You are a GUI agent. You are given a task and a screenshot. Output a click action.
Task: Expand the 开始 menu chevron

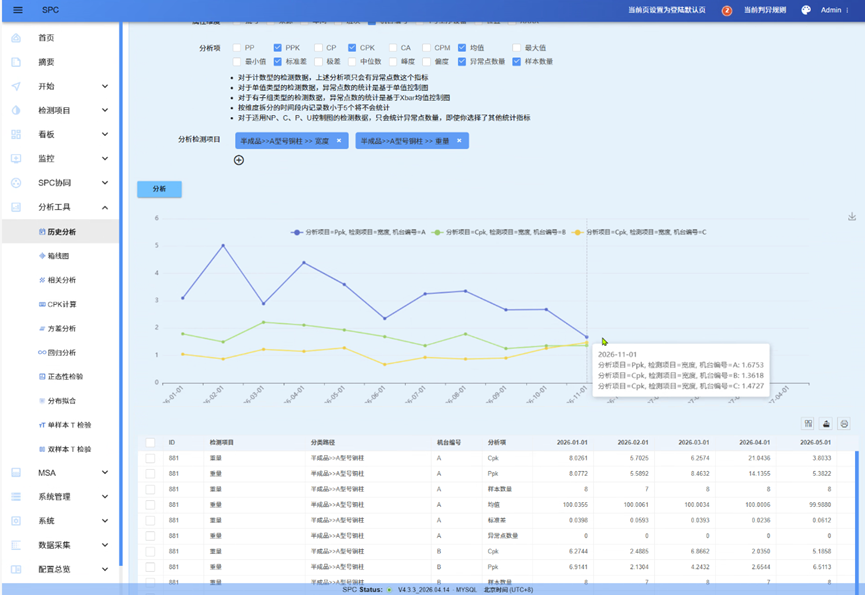pos(105,87)
